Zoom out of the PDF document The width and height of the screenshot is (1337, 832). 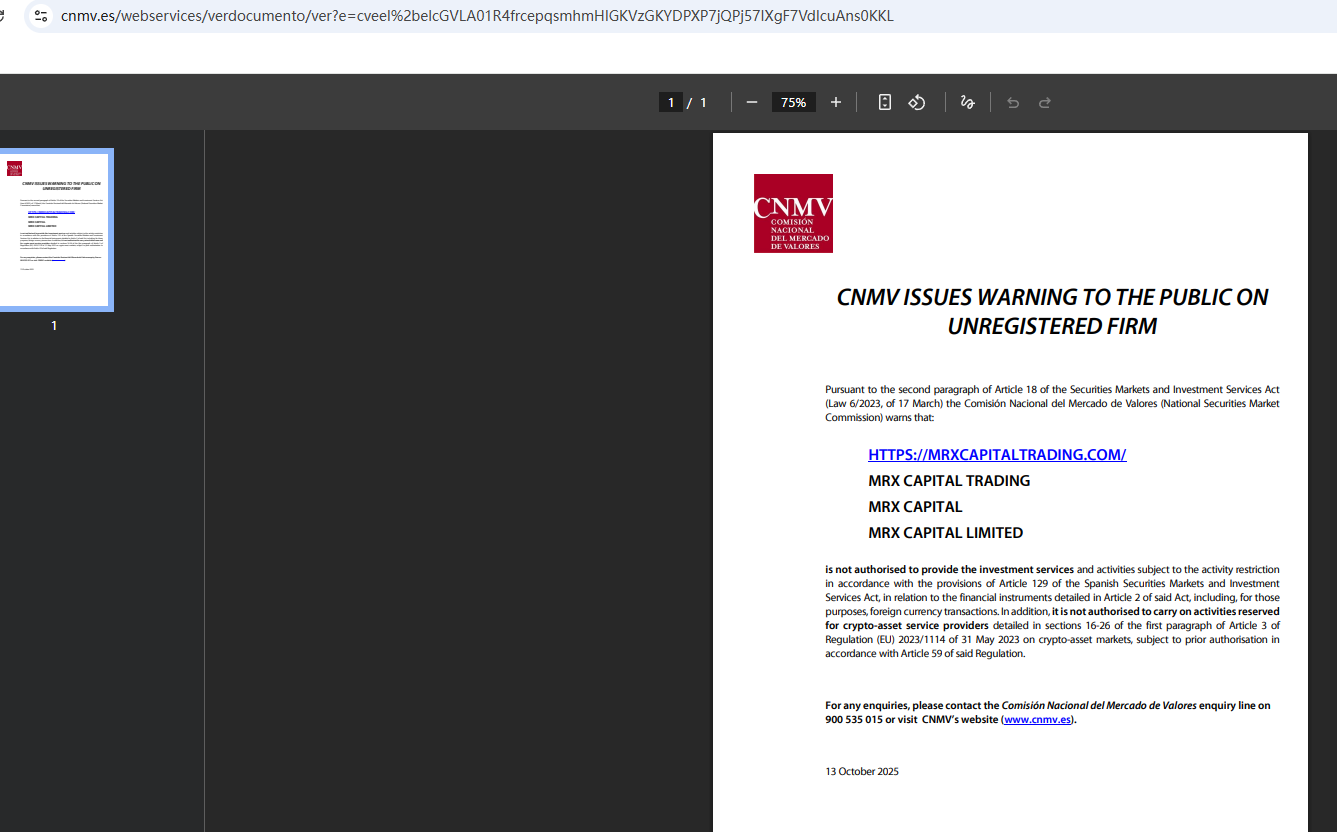[x=752, y=102]
